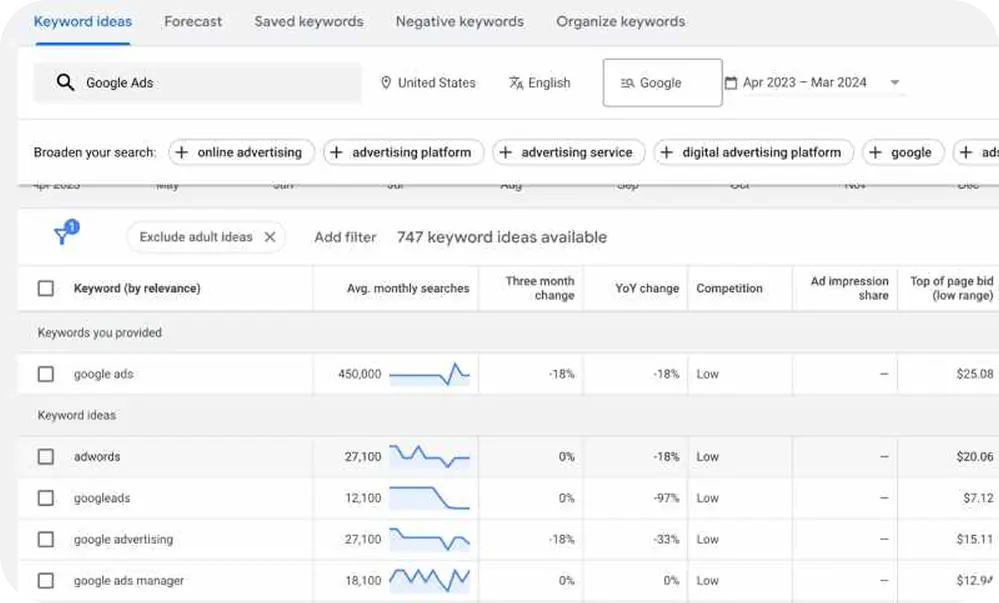Add digital advertising platform suggestion
Viewport: 999px width, 603px height.
pos(754,152)
